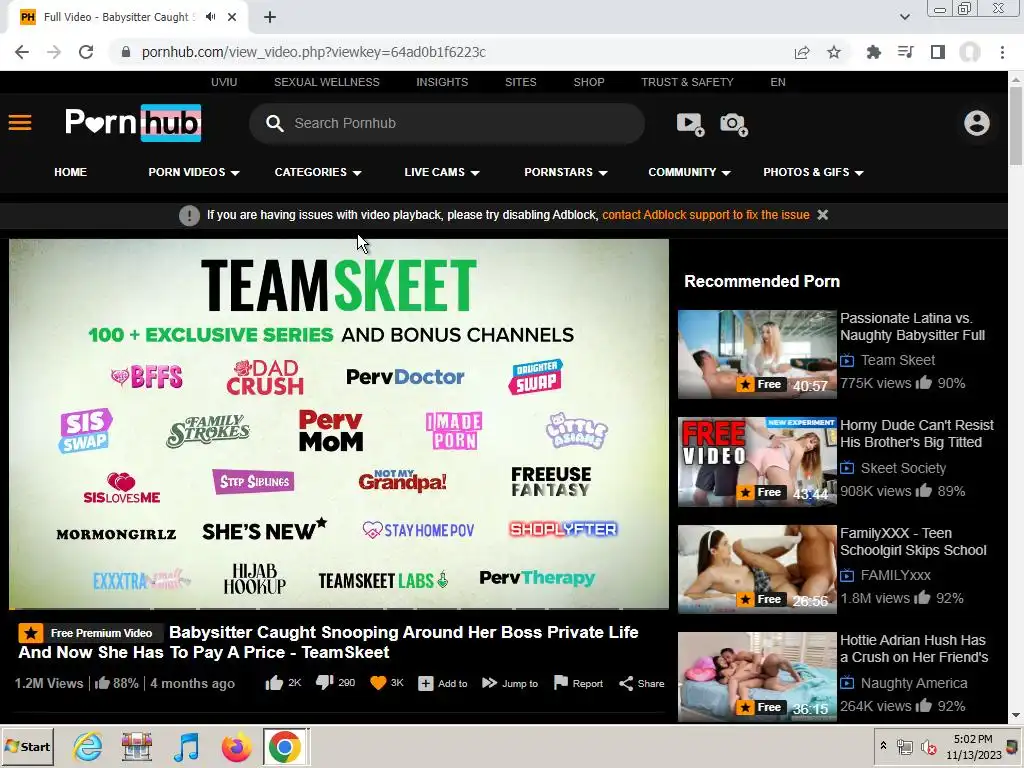Open the Team Skeet channel link

[x=897, y=360]
